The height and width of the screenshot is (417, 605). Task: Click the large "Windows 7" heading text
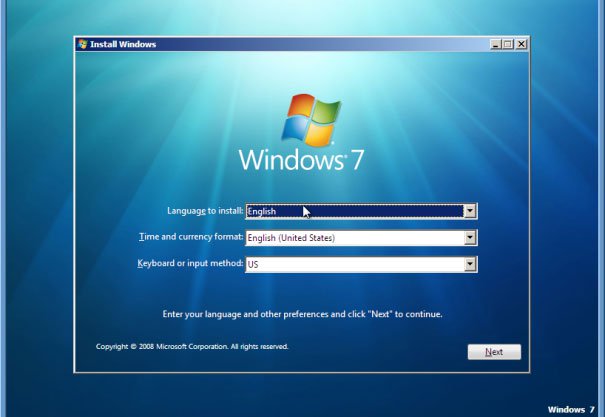click(301, 160)
